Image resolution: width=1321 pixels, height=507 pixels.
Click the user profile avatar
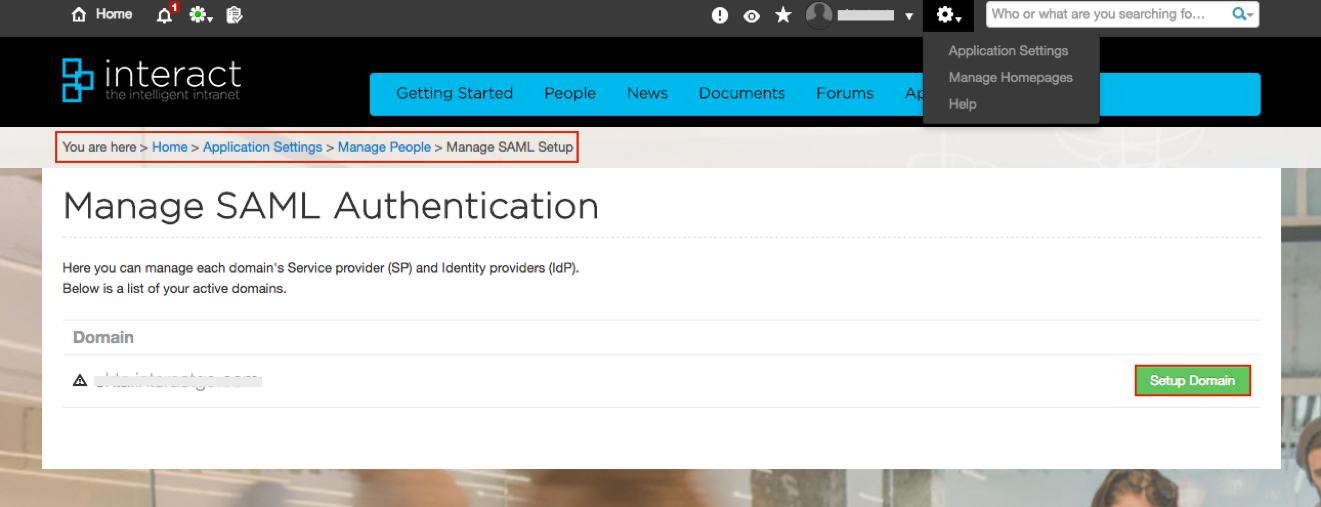point(819,15)
